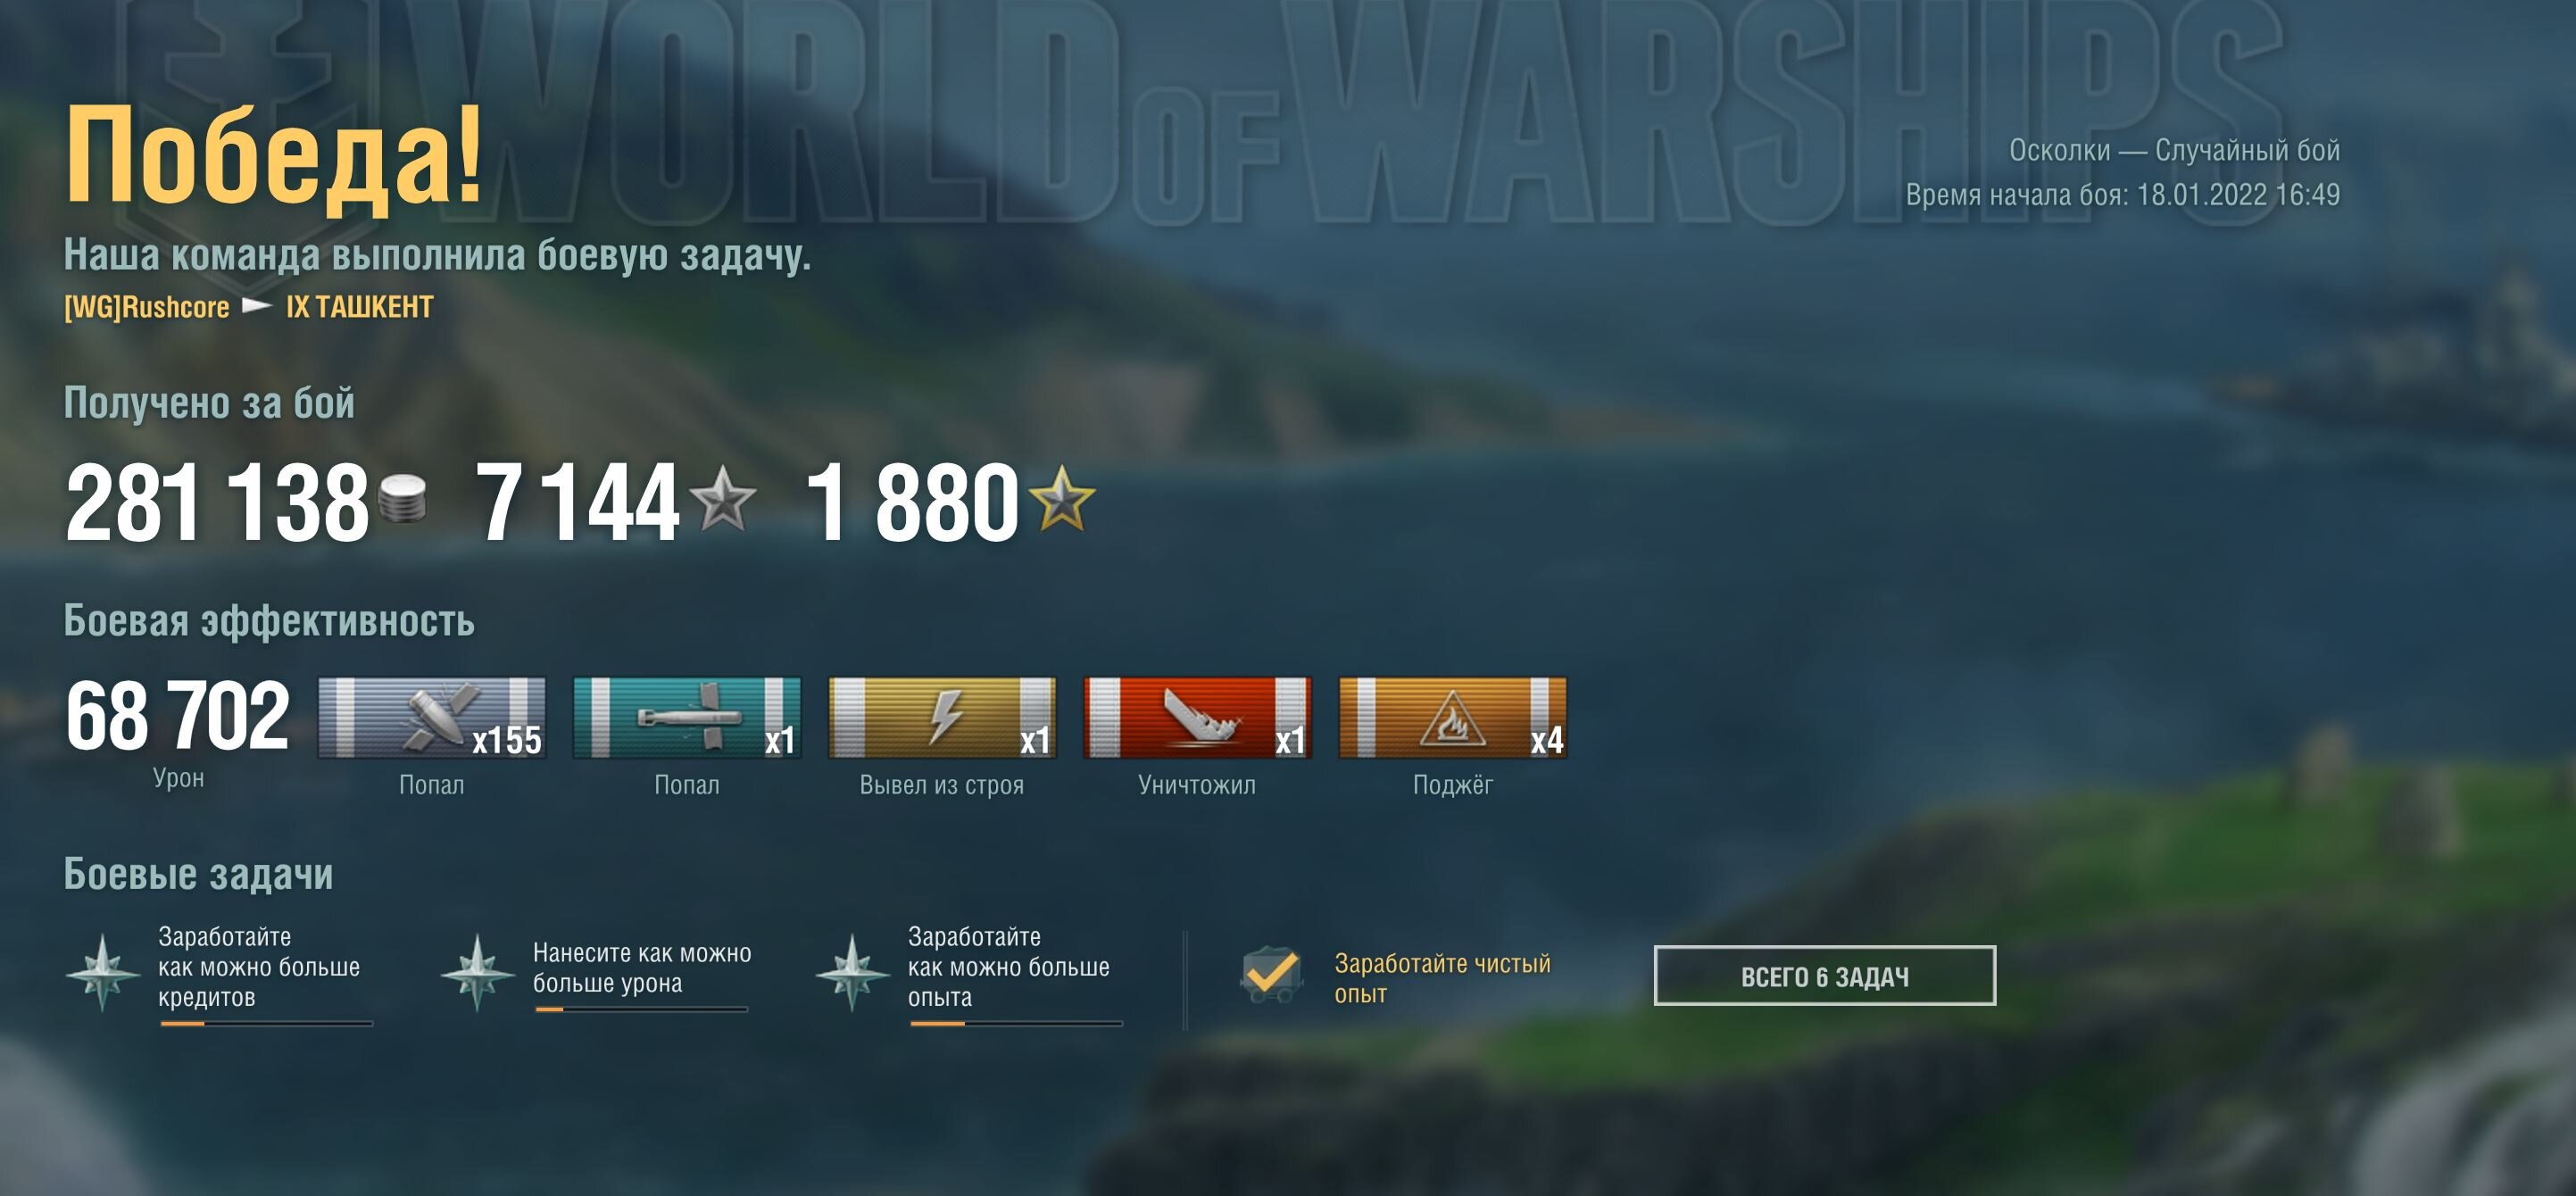
Task: Click the destroyer class arrow icon
Action: (x=257, y=305)
